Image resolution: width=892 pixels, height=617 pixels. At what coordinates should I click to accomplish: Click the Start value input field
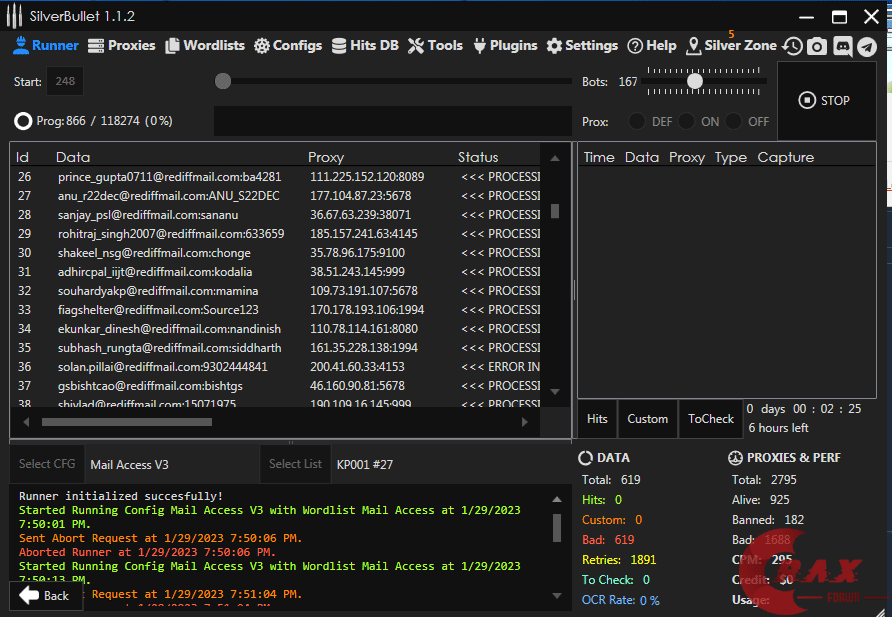(66, 81)
